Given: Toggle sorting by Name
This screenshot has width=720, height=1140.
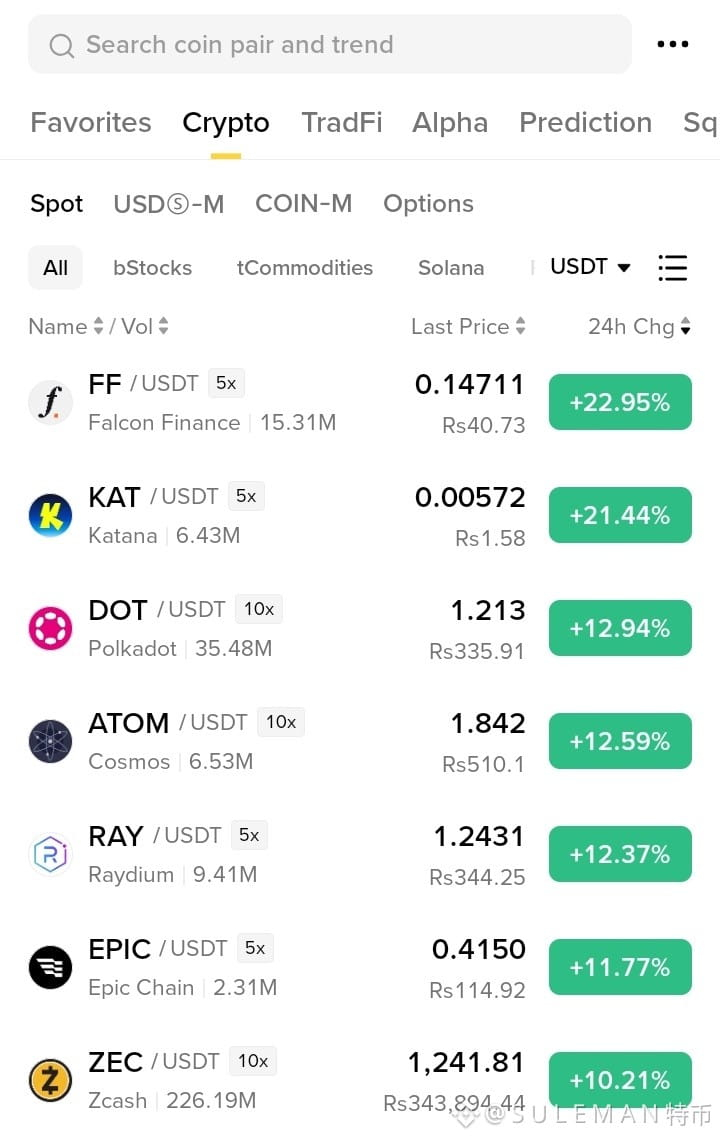Looking at the screenshot, I should (x=65, y=326).
